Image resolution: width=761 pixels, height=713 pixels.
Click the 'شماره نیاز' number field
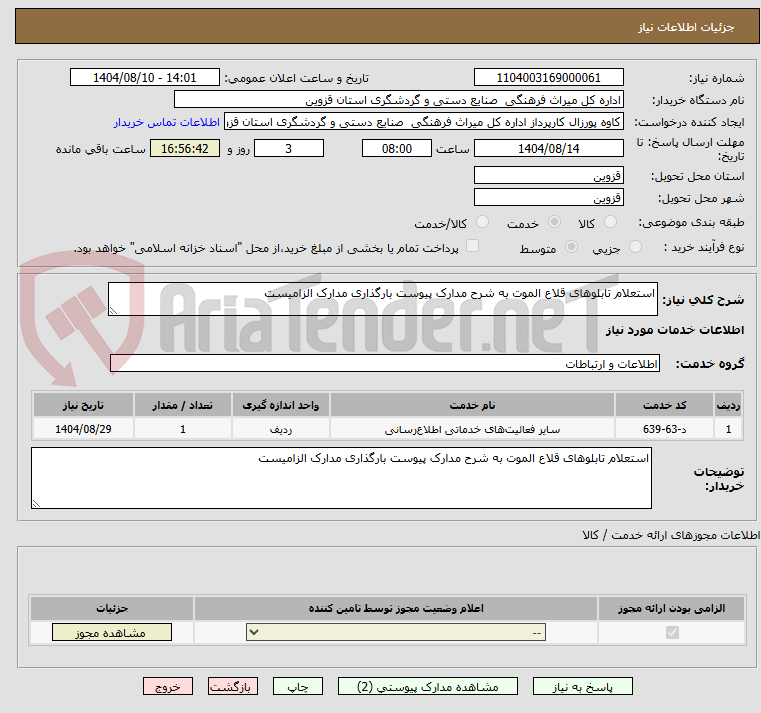click(x=548, y=78)
